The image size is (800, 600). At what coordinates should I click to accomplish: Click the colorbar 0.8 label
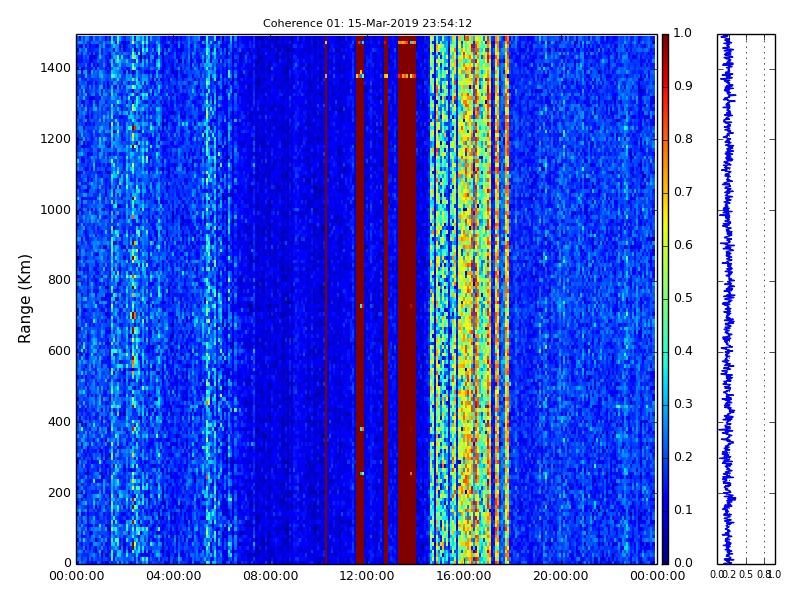pos(683,139)
